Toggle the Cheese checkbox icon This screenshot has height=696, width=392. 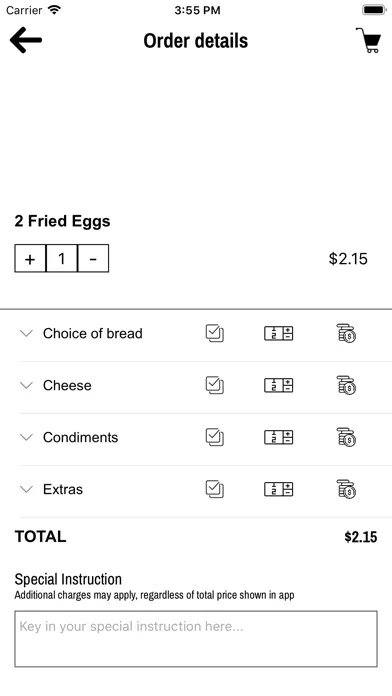[x=215, y=385]
